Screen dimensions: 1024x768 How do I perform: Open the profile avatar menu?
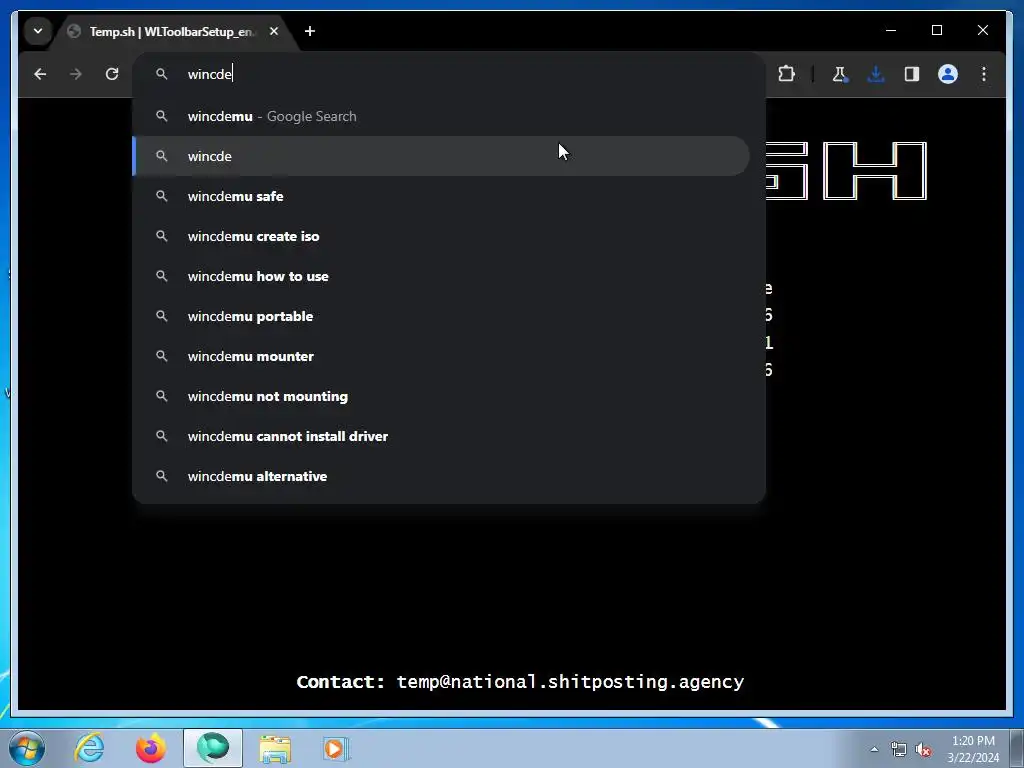(x=948, y=74)
